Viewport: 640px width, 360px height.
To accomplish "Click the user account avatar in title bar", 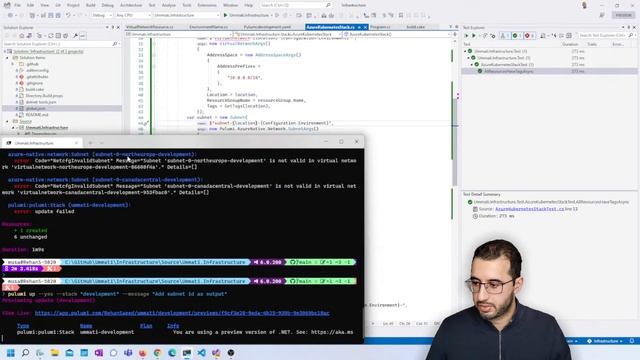I will pyautogui.click(x=584, y=5).
